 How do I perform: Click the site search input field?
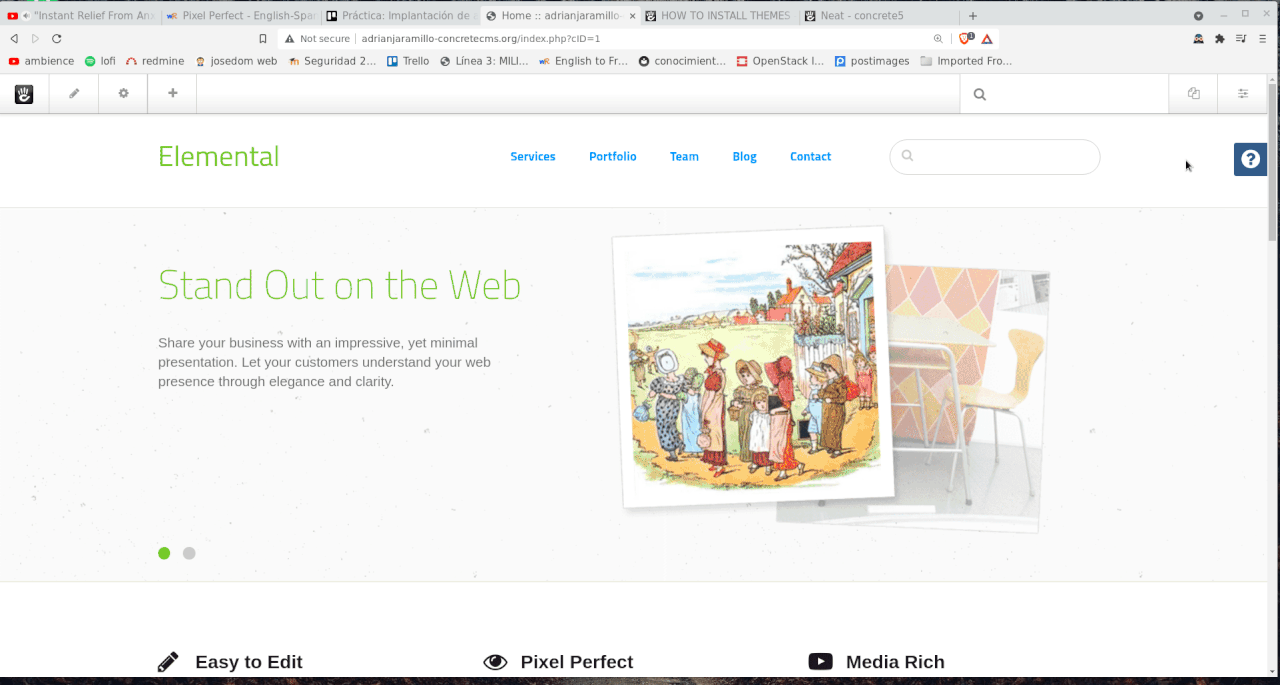[995, 157]
